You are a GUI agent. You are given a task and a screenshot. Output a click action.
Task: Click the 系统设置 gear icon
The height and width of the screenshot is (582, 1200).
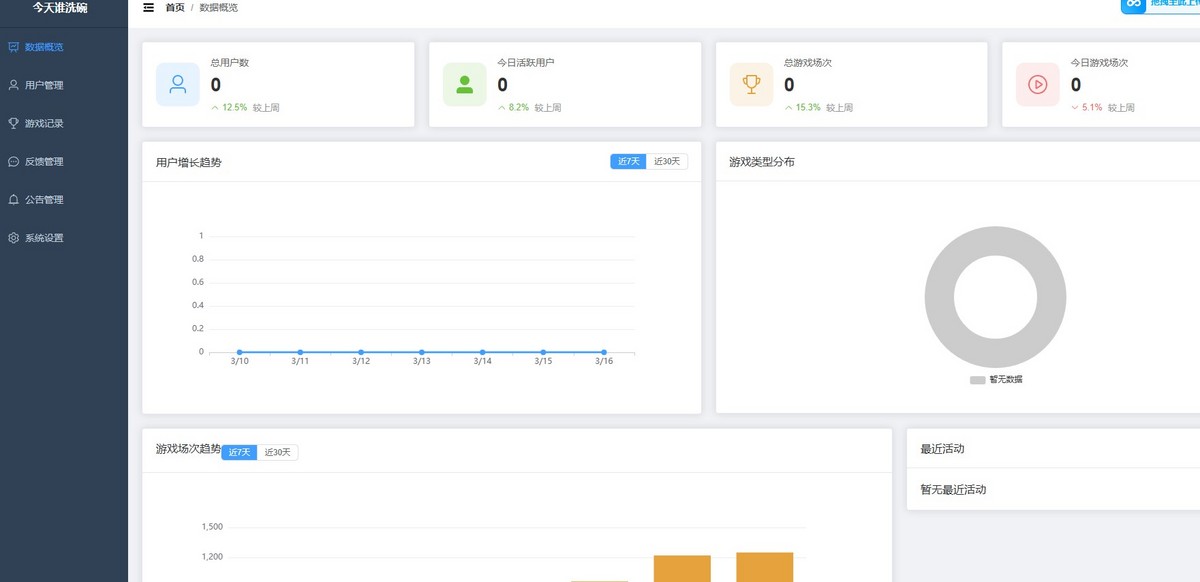coord(13,238)
